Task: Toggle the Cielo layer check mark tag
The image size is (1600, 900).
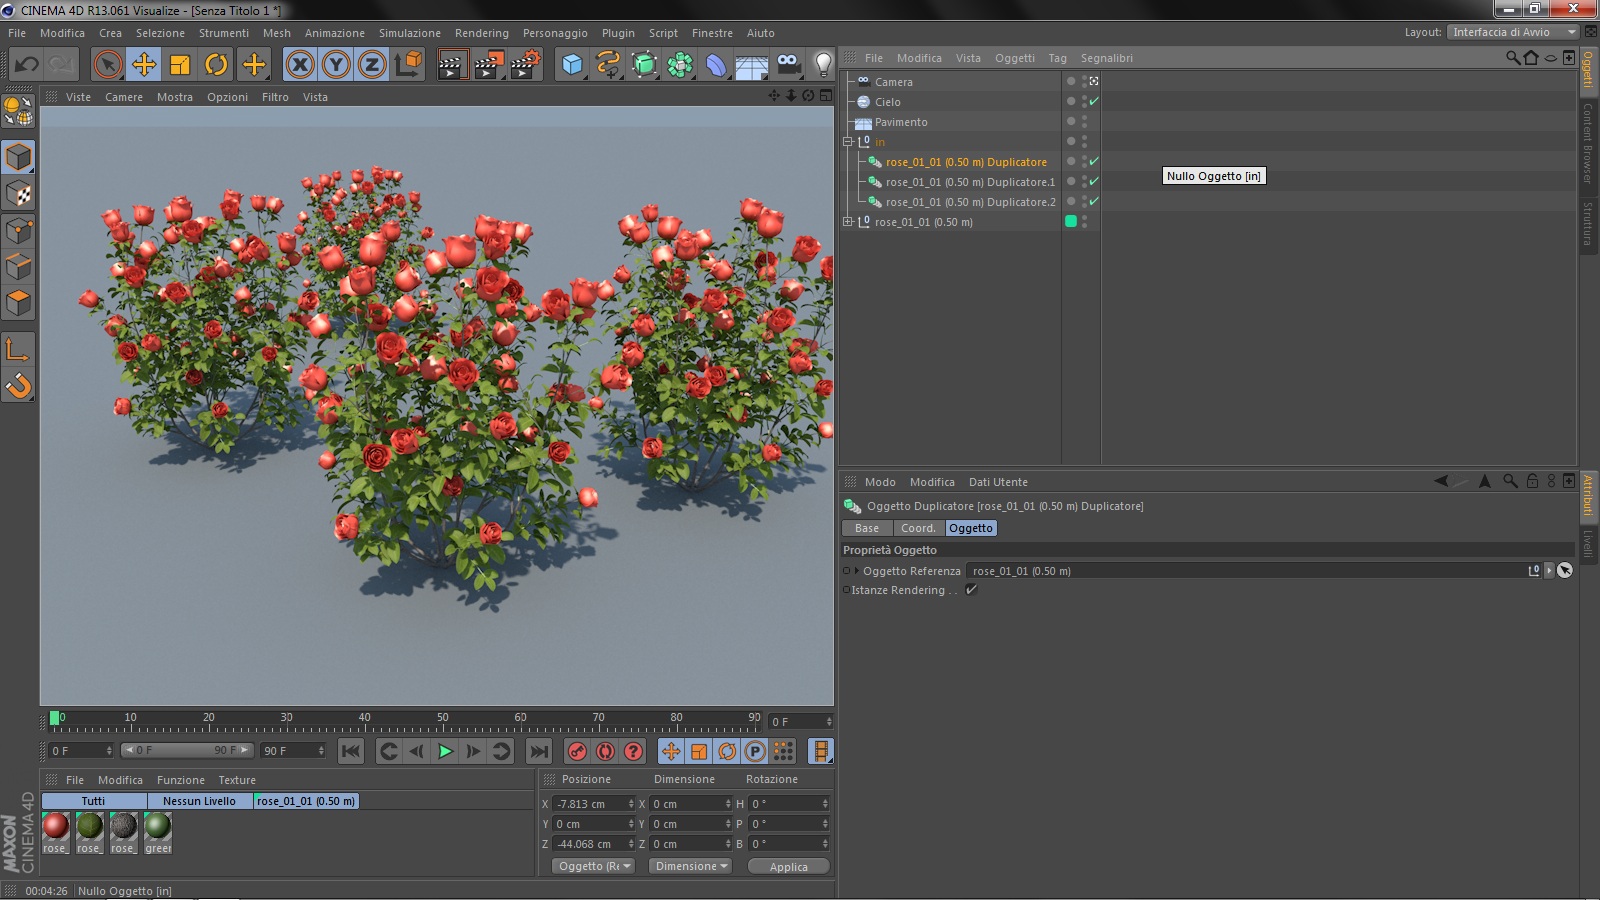Action: [1094, 102]
